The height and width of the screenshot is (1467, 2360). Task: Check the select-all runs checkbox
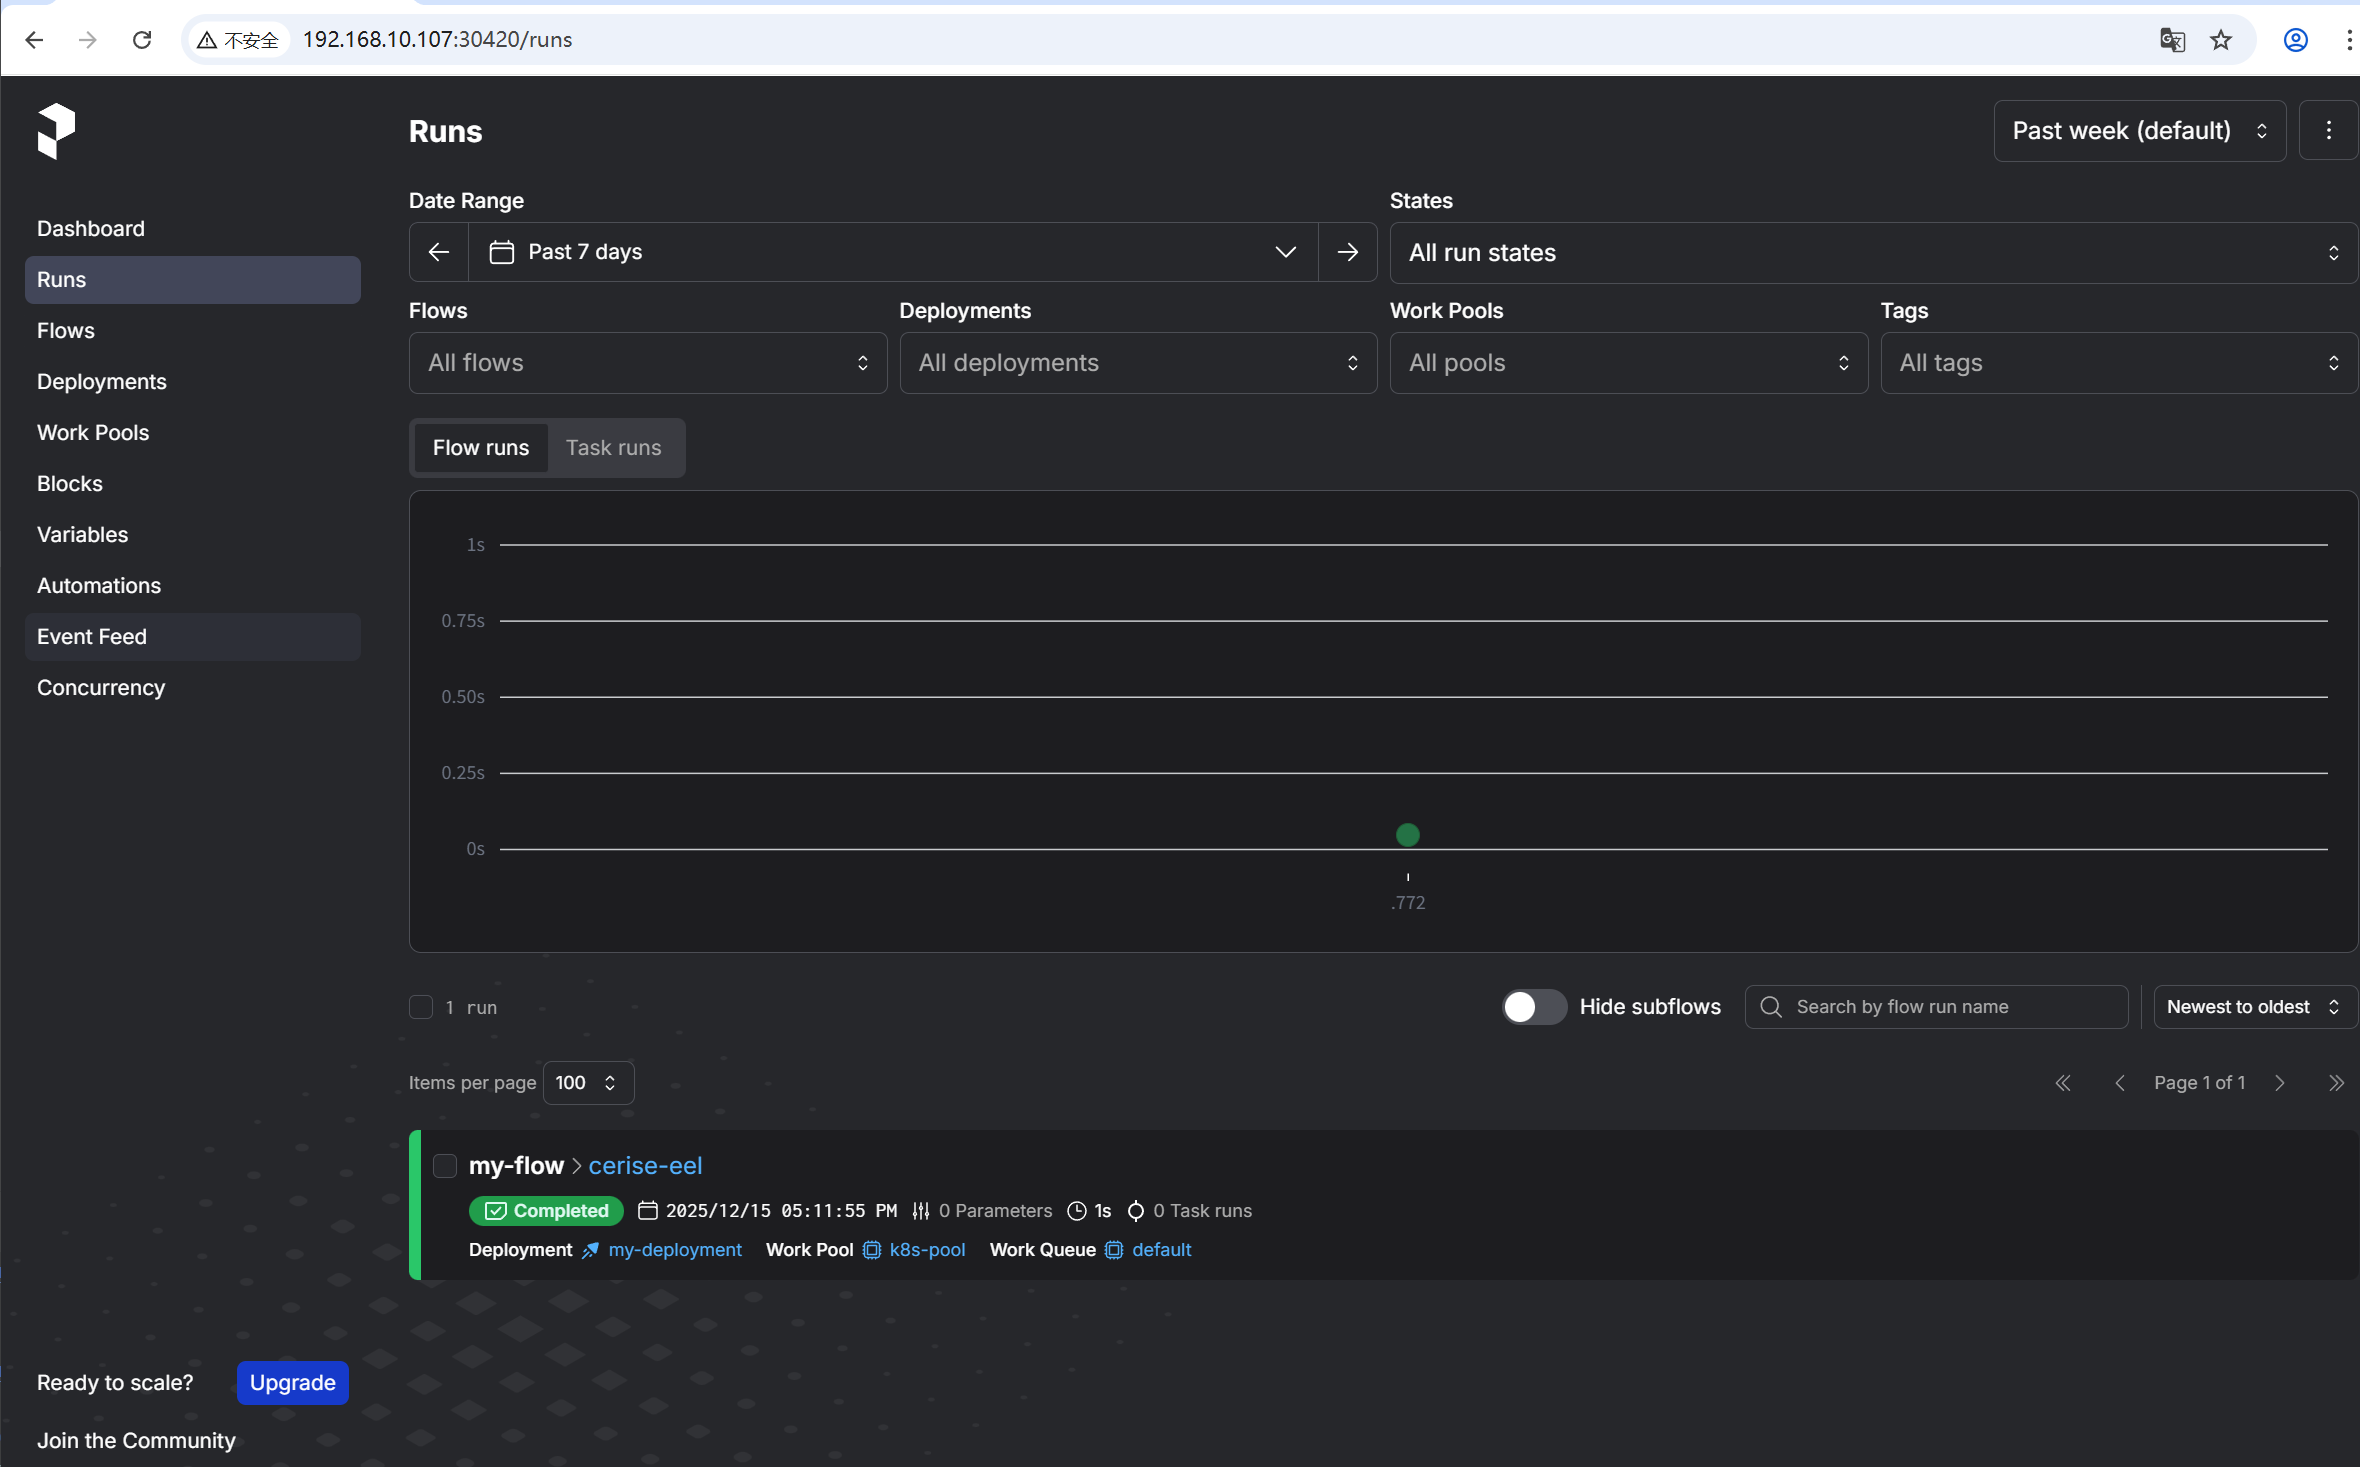pos(421,1007)
